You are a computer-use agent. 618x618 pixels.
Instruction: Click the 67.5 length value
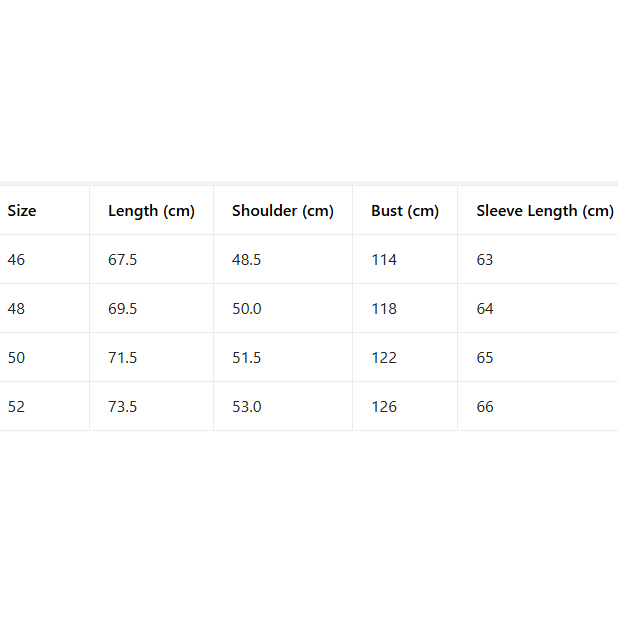click(122, 260)
